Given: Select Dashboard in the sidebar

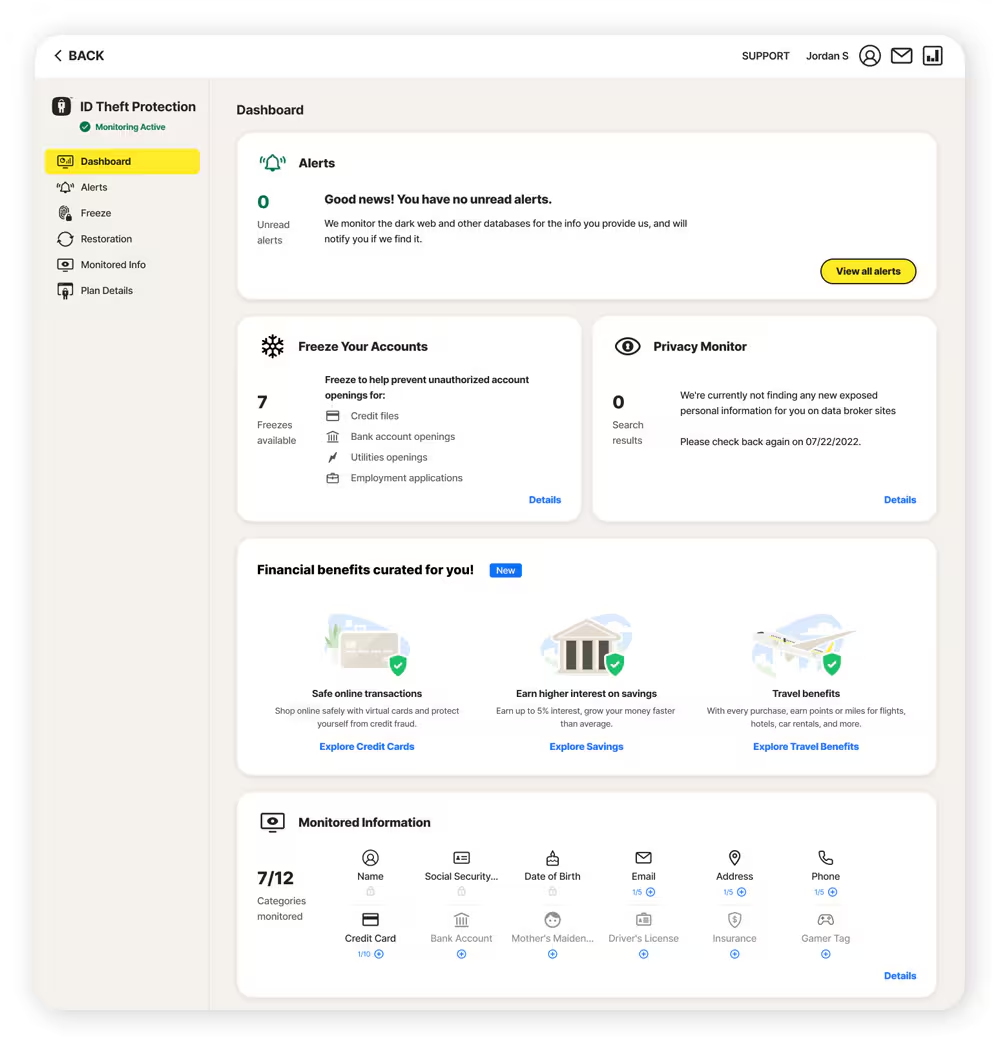Looking at the screenshot, I should 122,161.
